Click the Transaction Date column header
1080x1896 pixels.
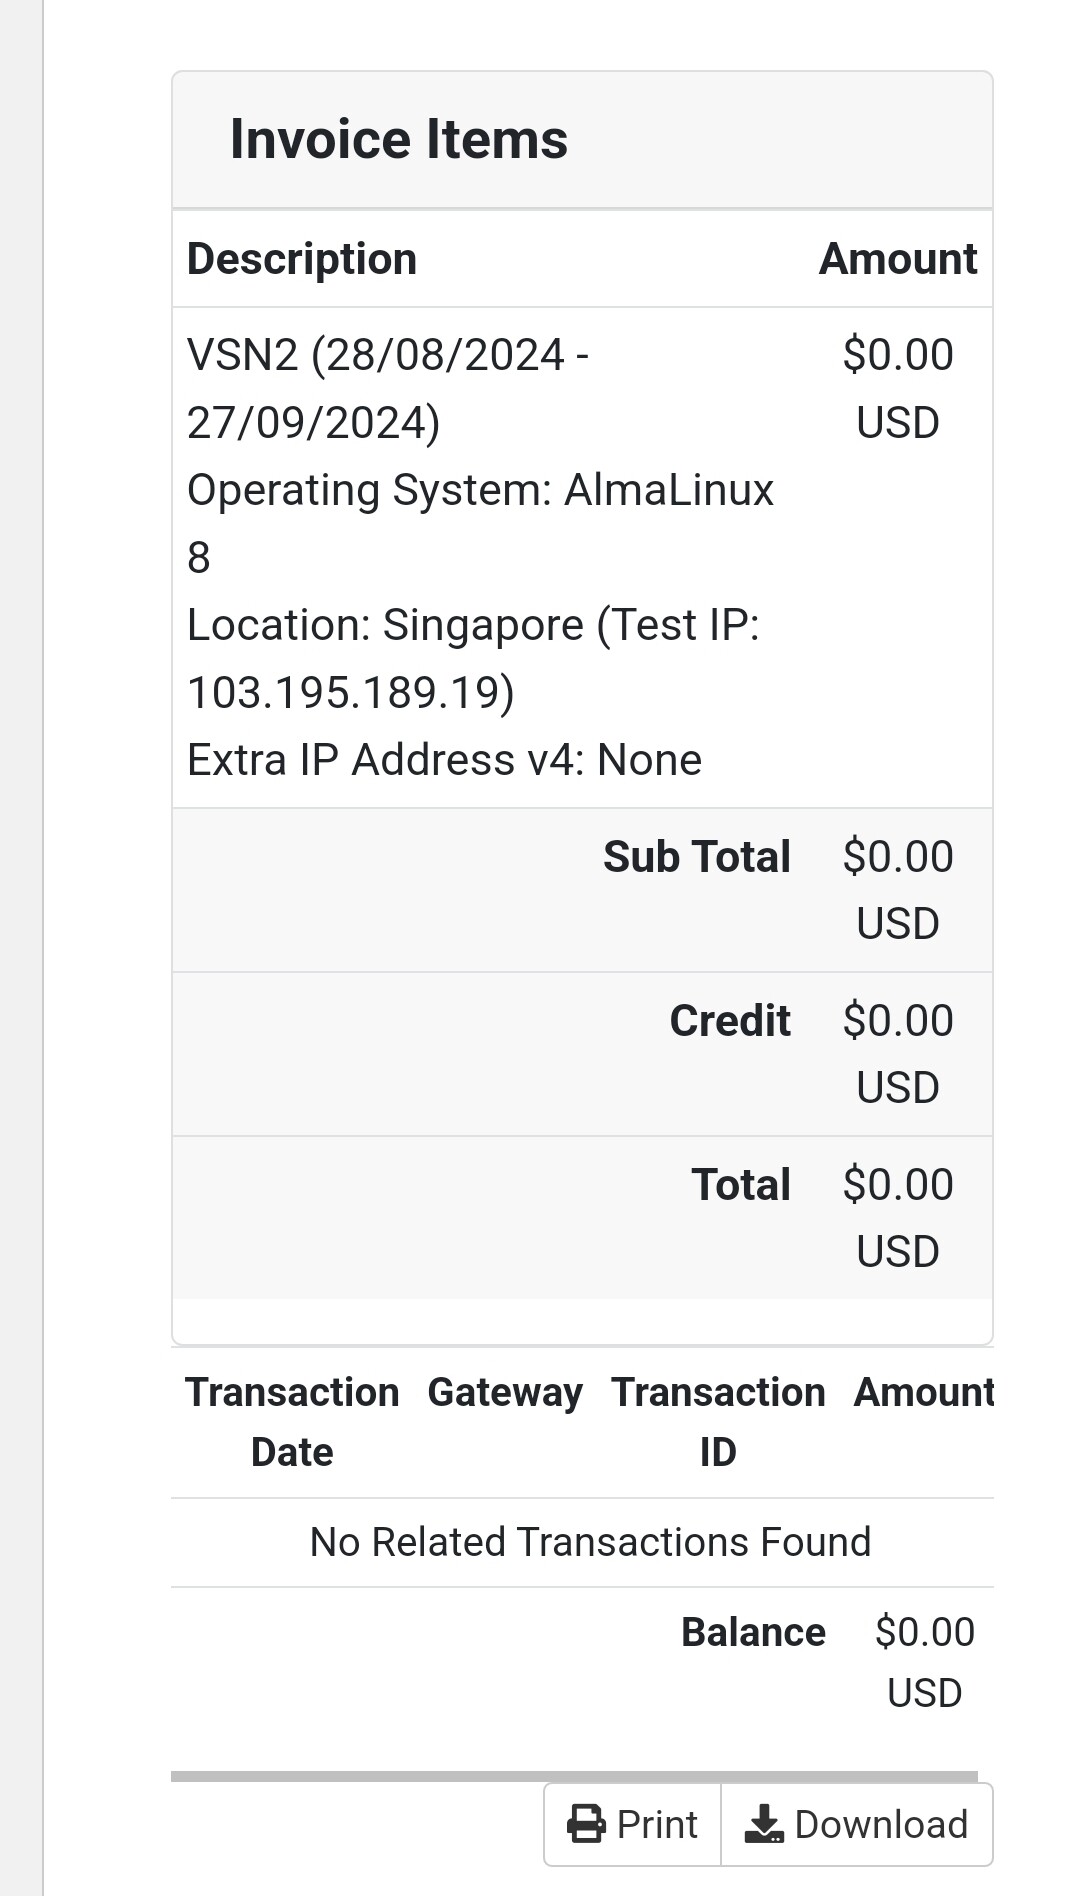pos(292,1422)
